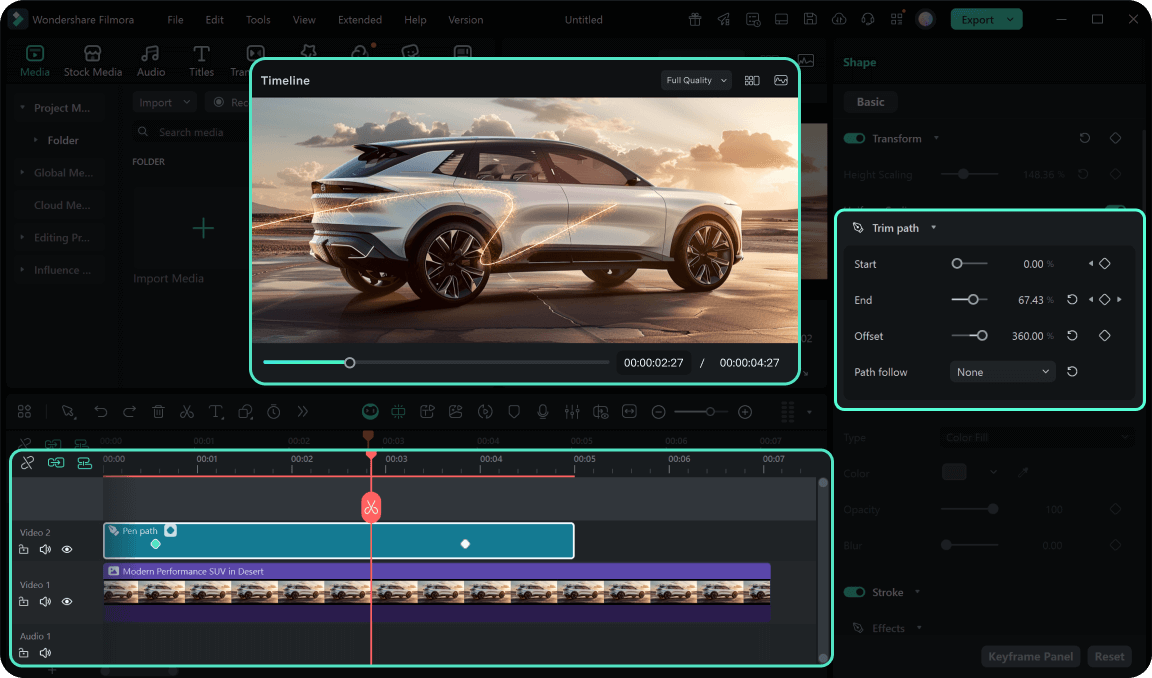Viewport: 1152px width, 678px height.
Task: Click the Export button
Action: (x=977, y=20)
